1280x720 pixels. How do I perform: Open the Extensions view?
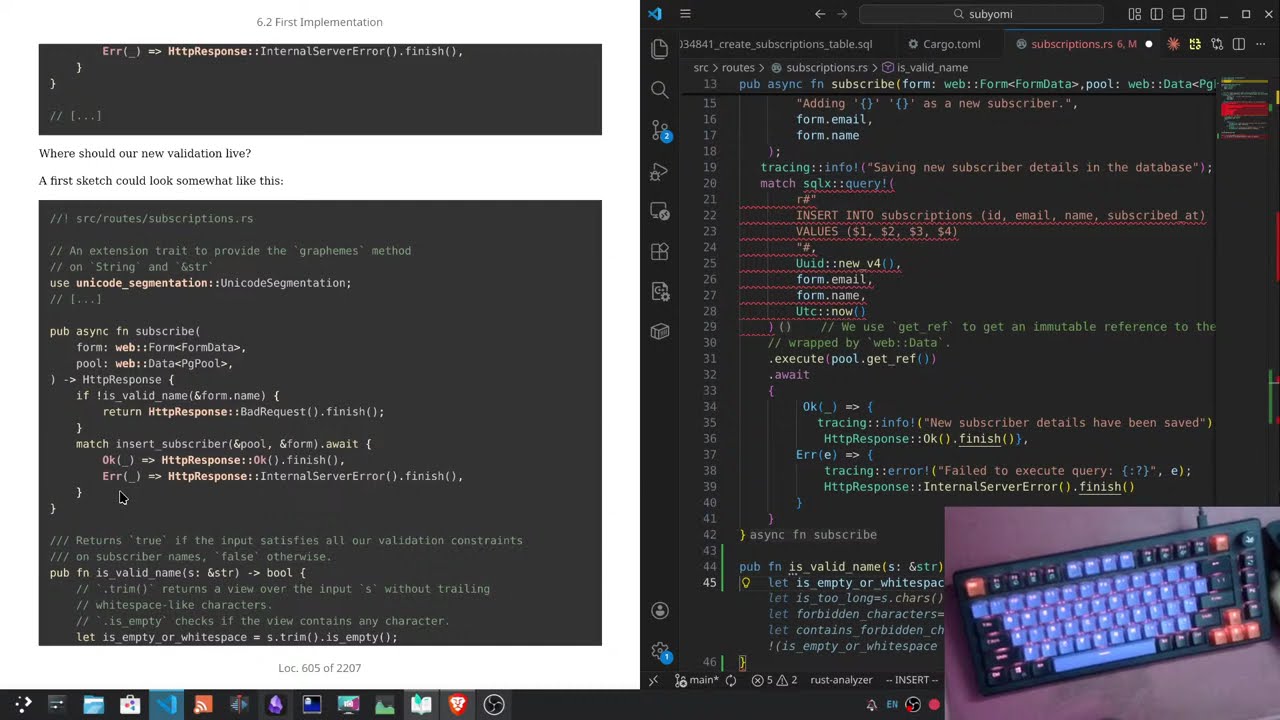pyautogui.click(x=659, y=252)
